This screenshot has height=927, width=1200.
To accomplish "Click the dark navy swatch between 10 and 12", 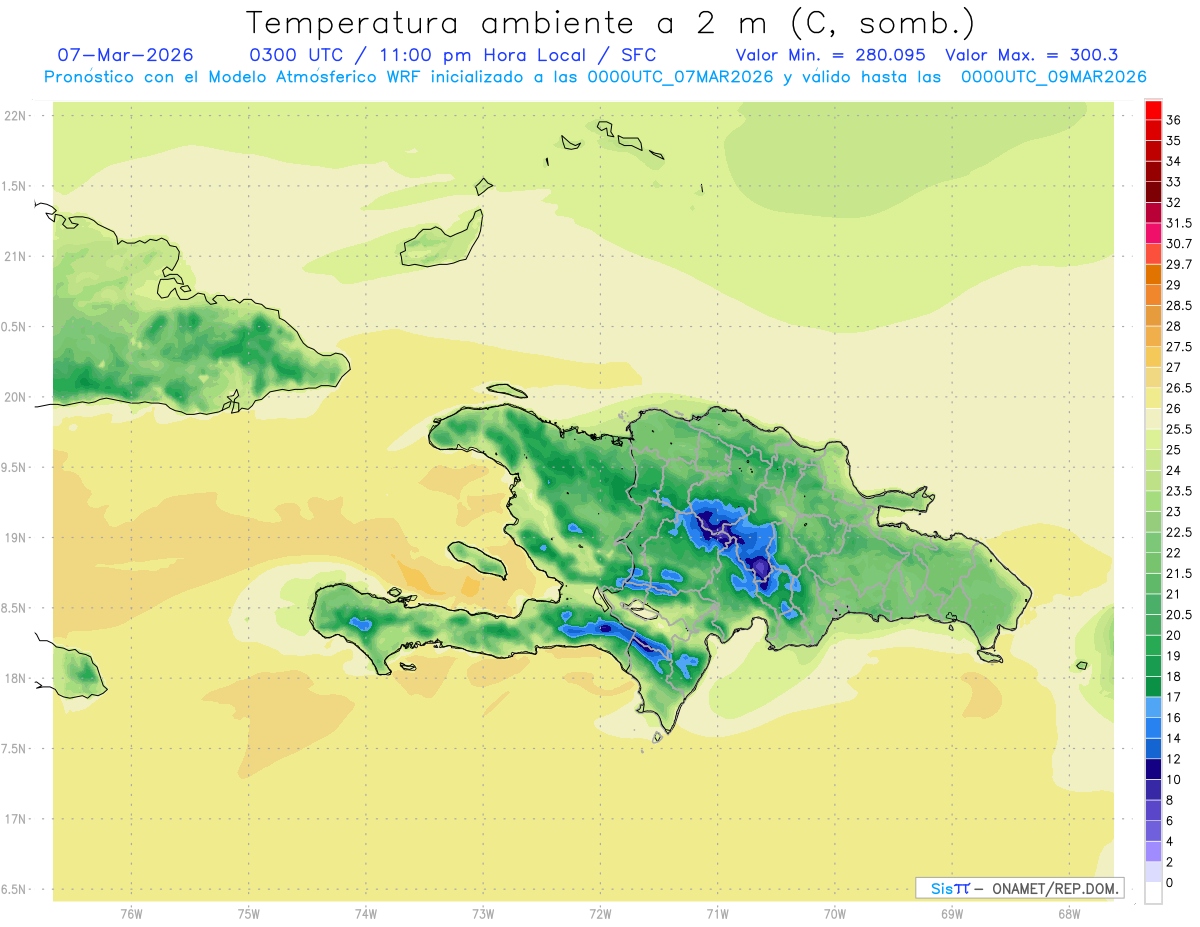I will [x=1153, y=769].
